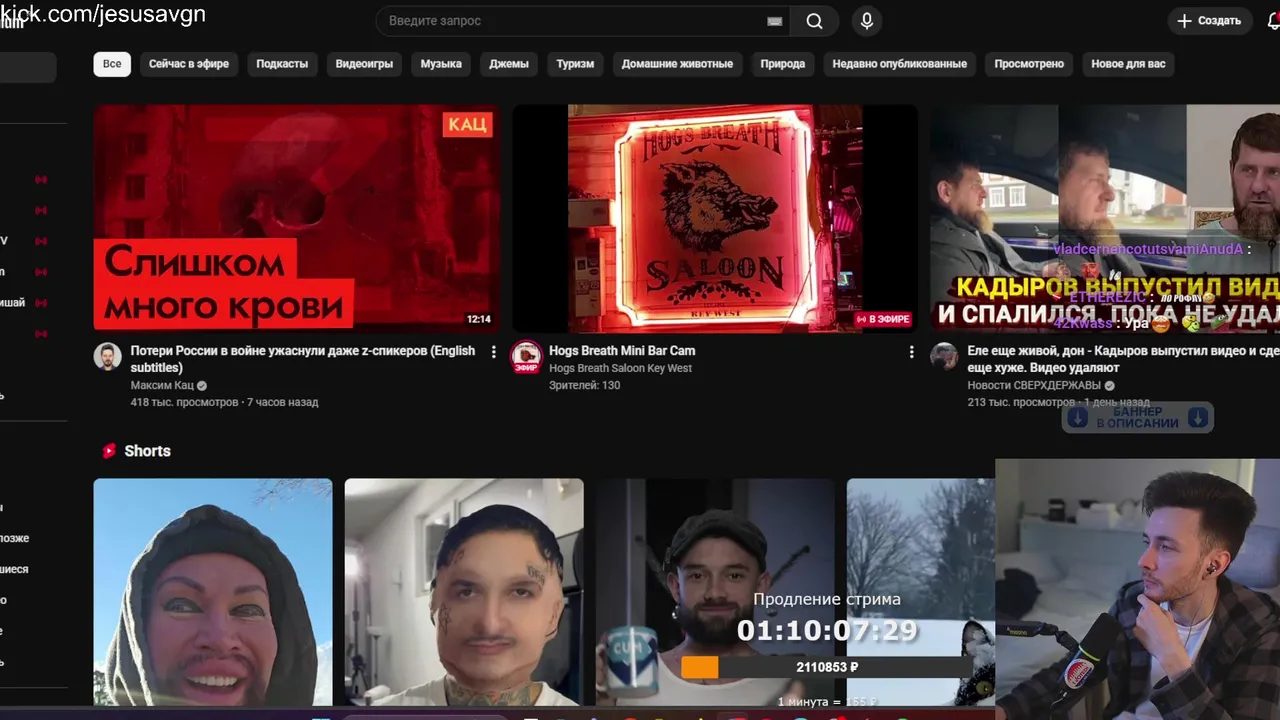1280x720 pixels.
Task: Click the Shorts section heading
Action: (x=147, y=451)
